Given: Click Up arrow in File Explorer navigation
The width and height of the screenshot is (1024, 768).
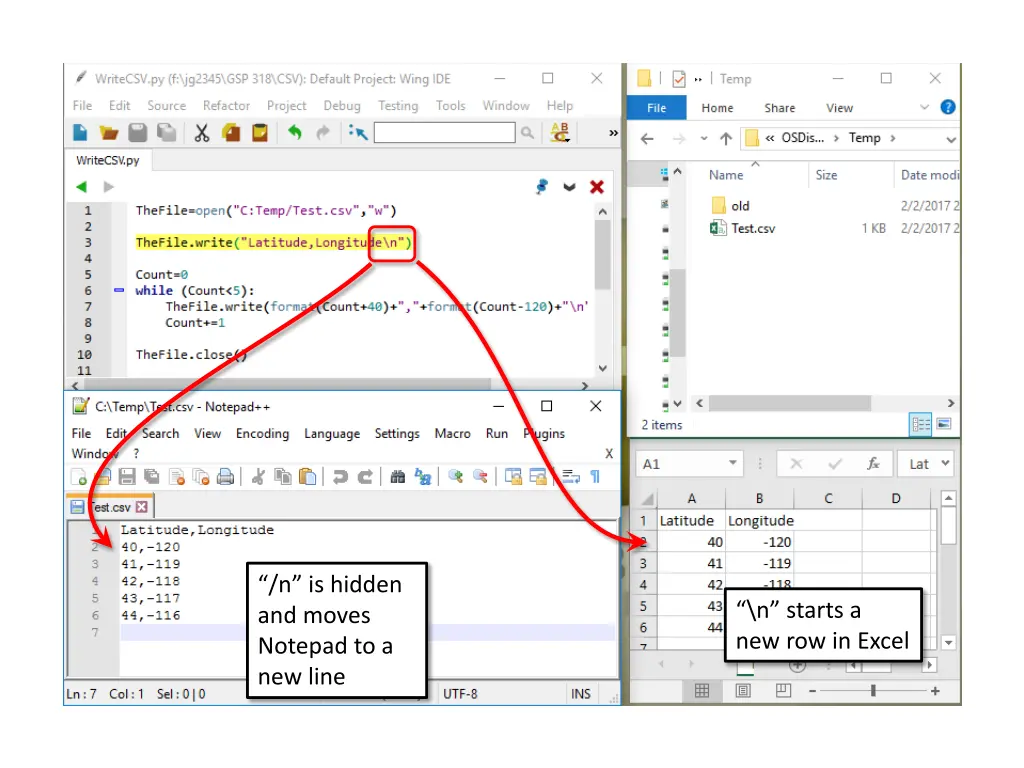Looking at the screenshot, I should (x=726, y=138).
